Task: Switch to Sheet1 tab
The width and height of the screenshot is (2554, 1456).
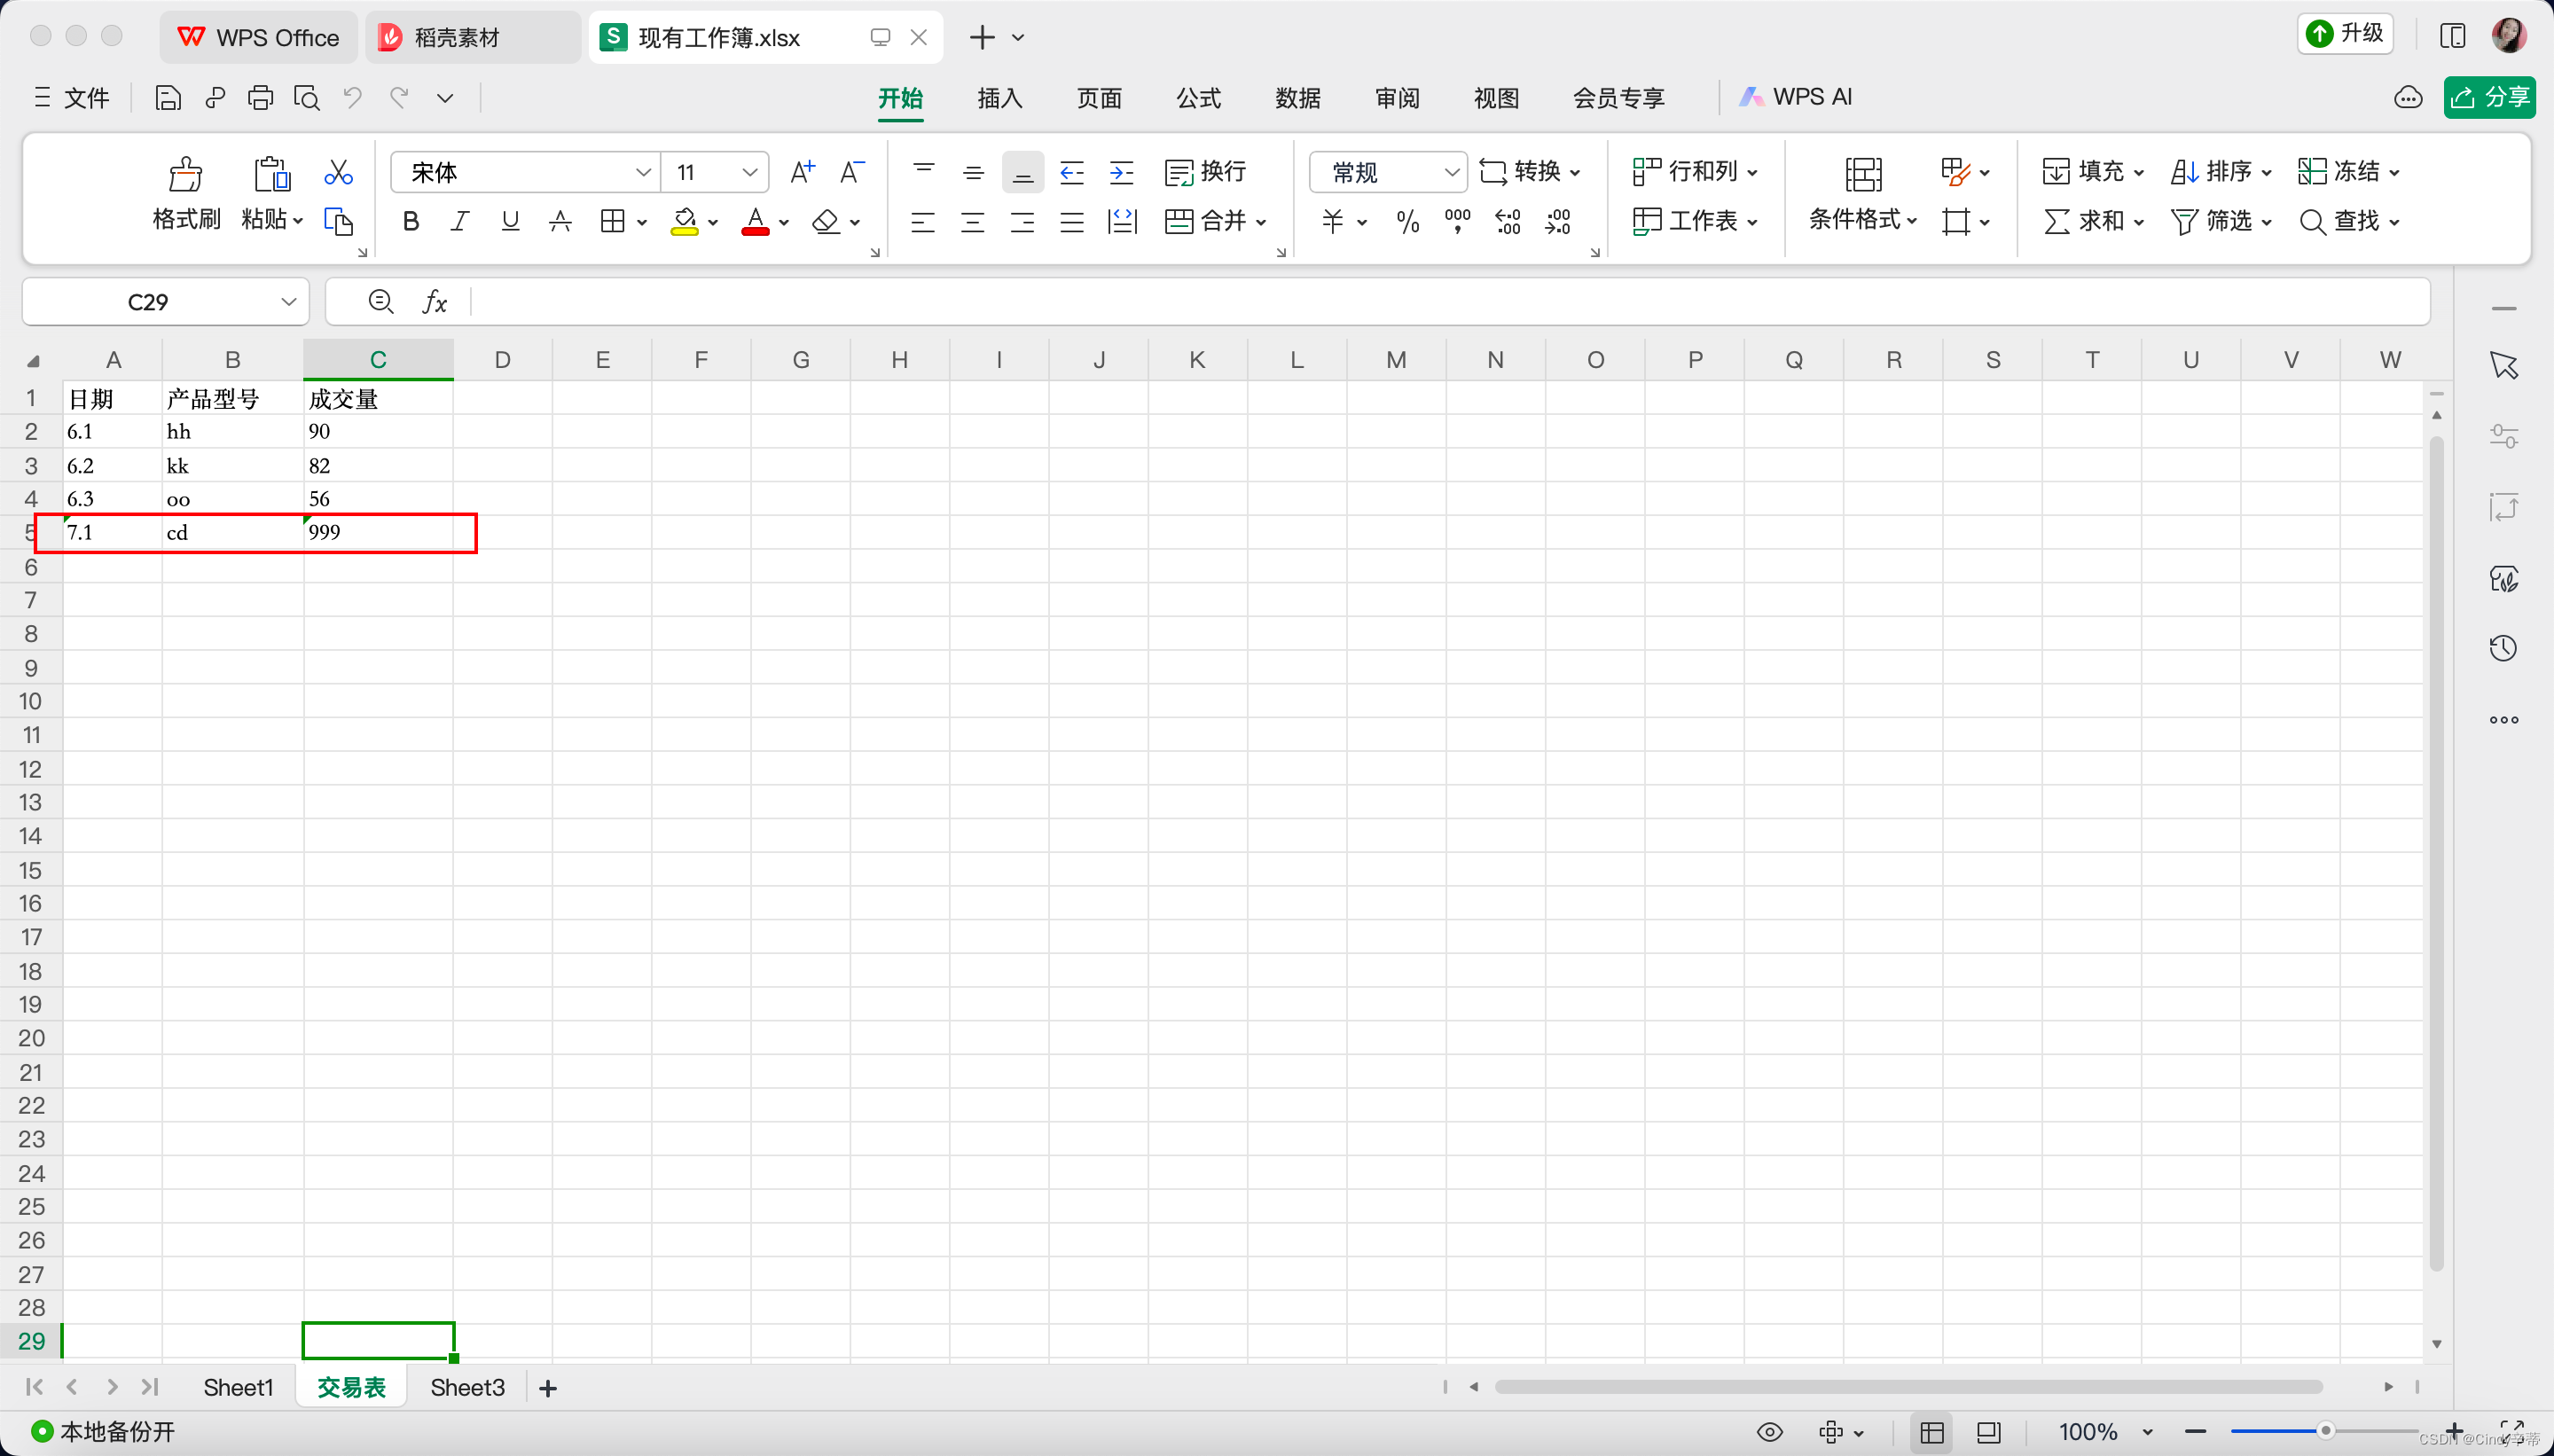Action: (240, 1388)
